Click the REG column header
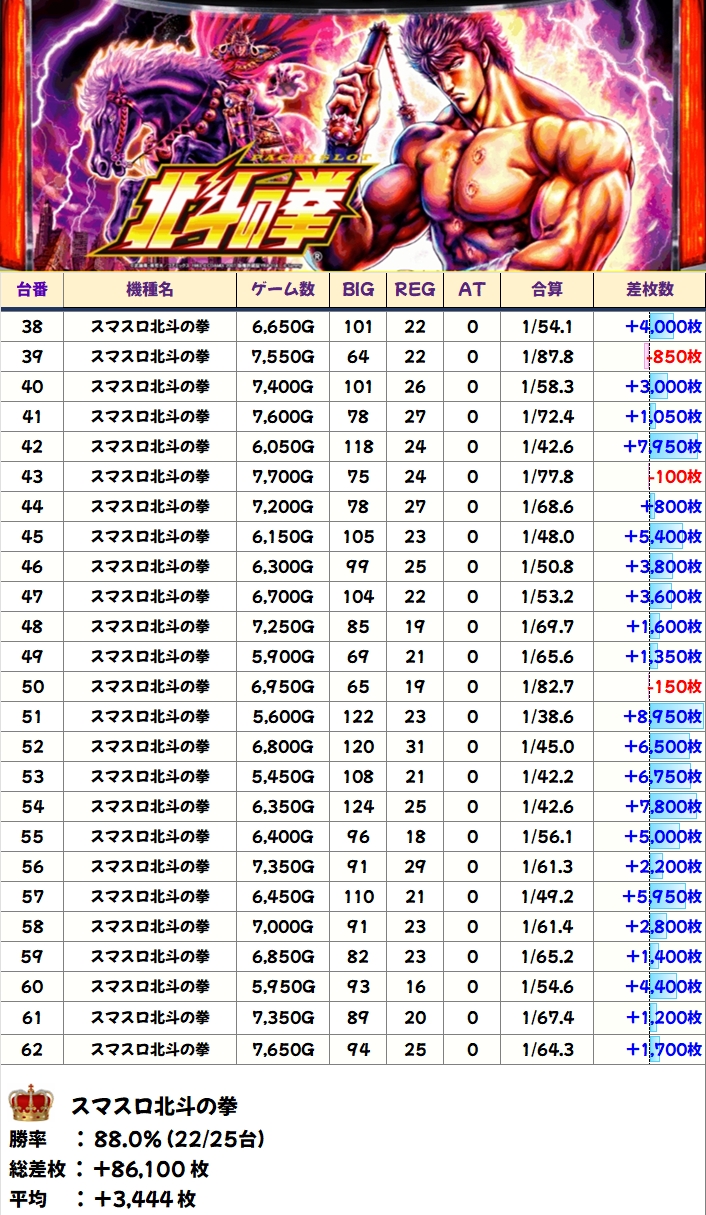Viewport: 706px width, 1215px height. point(415,289)
